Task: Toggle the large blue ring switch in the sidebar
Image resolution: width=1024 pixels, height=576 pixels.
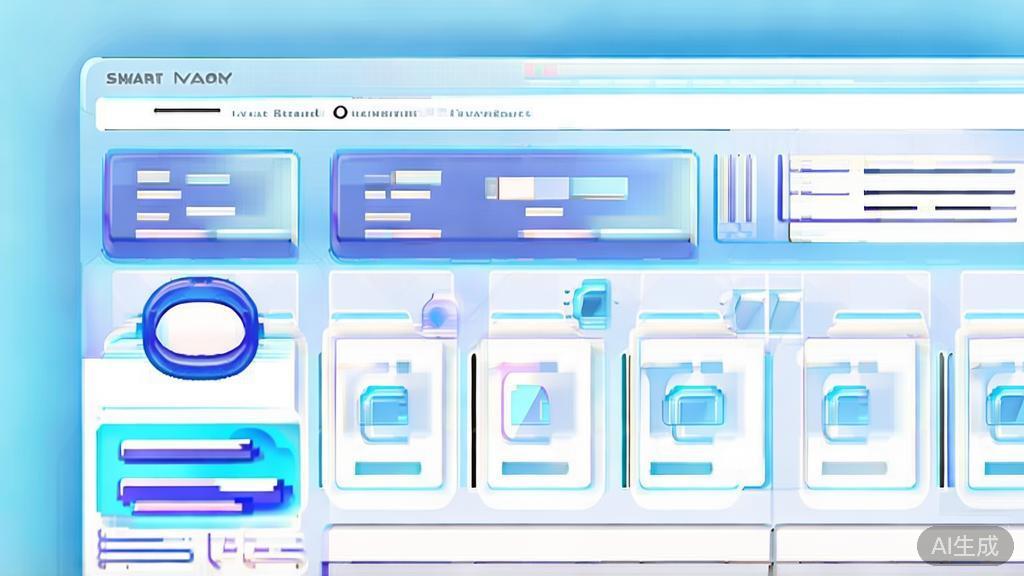Action: click(x=200, y=330)
